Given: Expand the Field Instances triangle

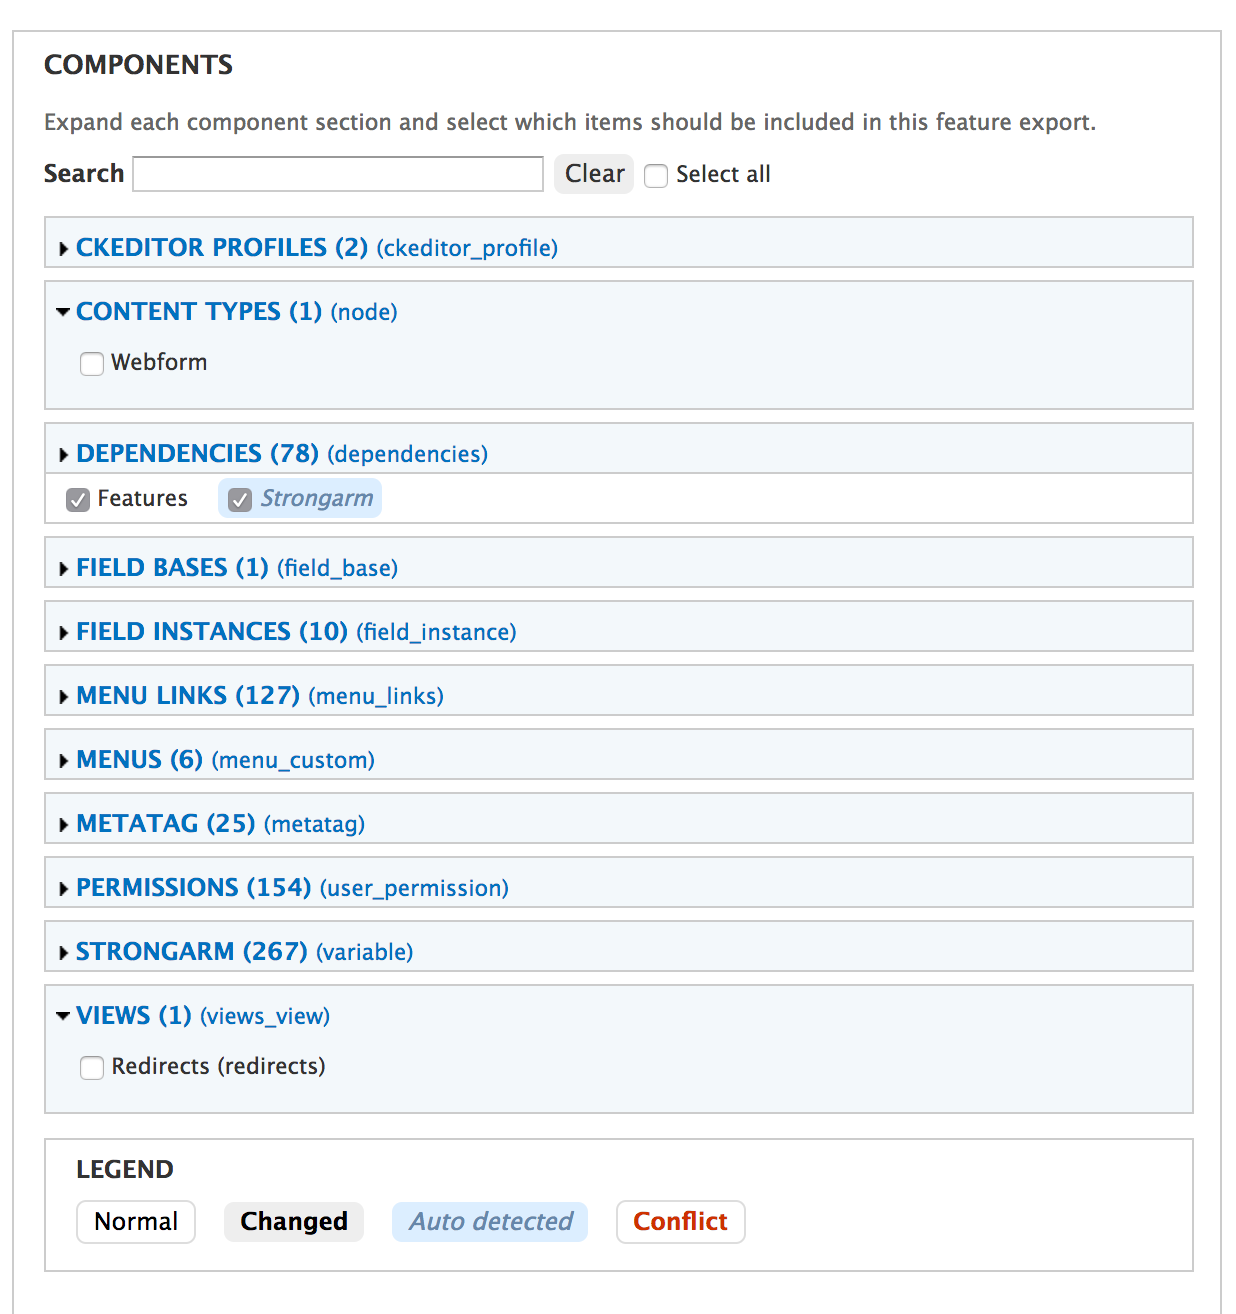Looking at the screenshot, I should tap(64, 632).
